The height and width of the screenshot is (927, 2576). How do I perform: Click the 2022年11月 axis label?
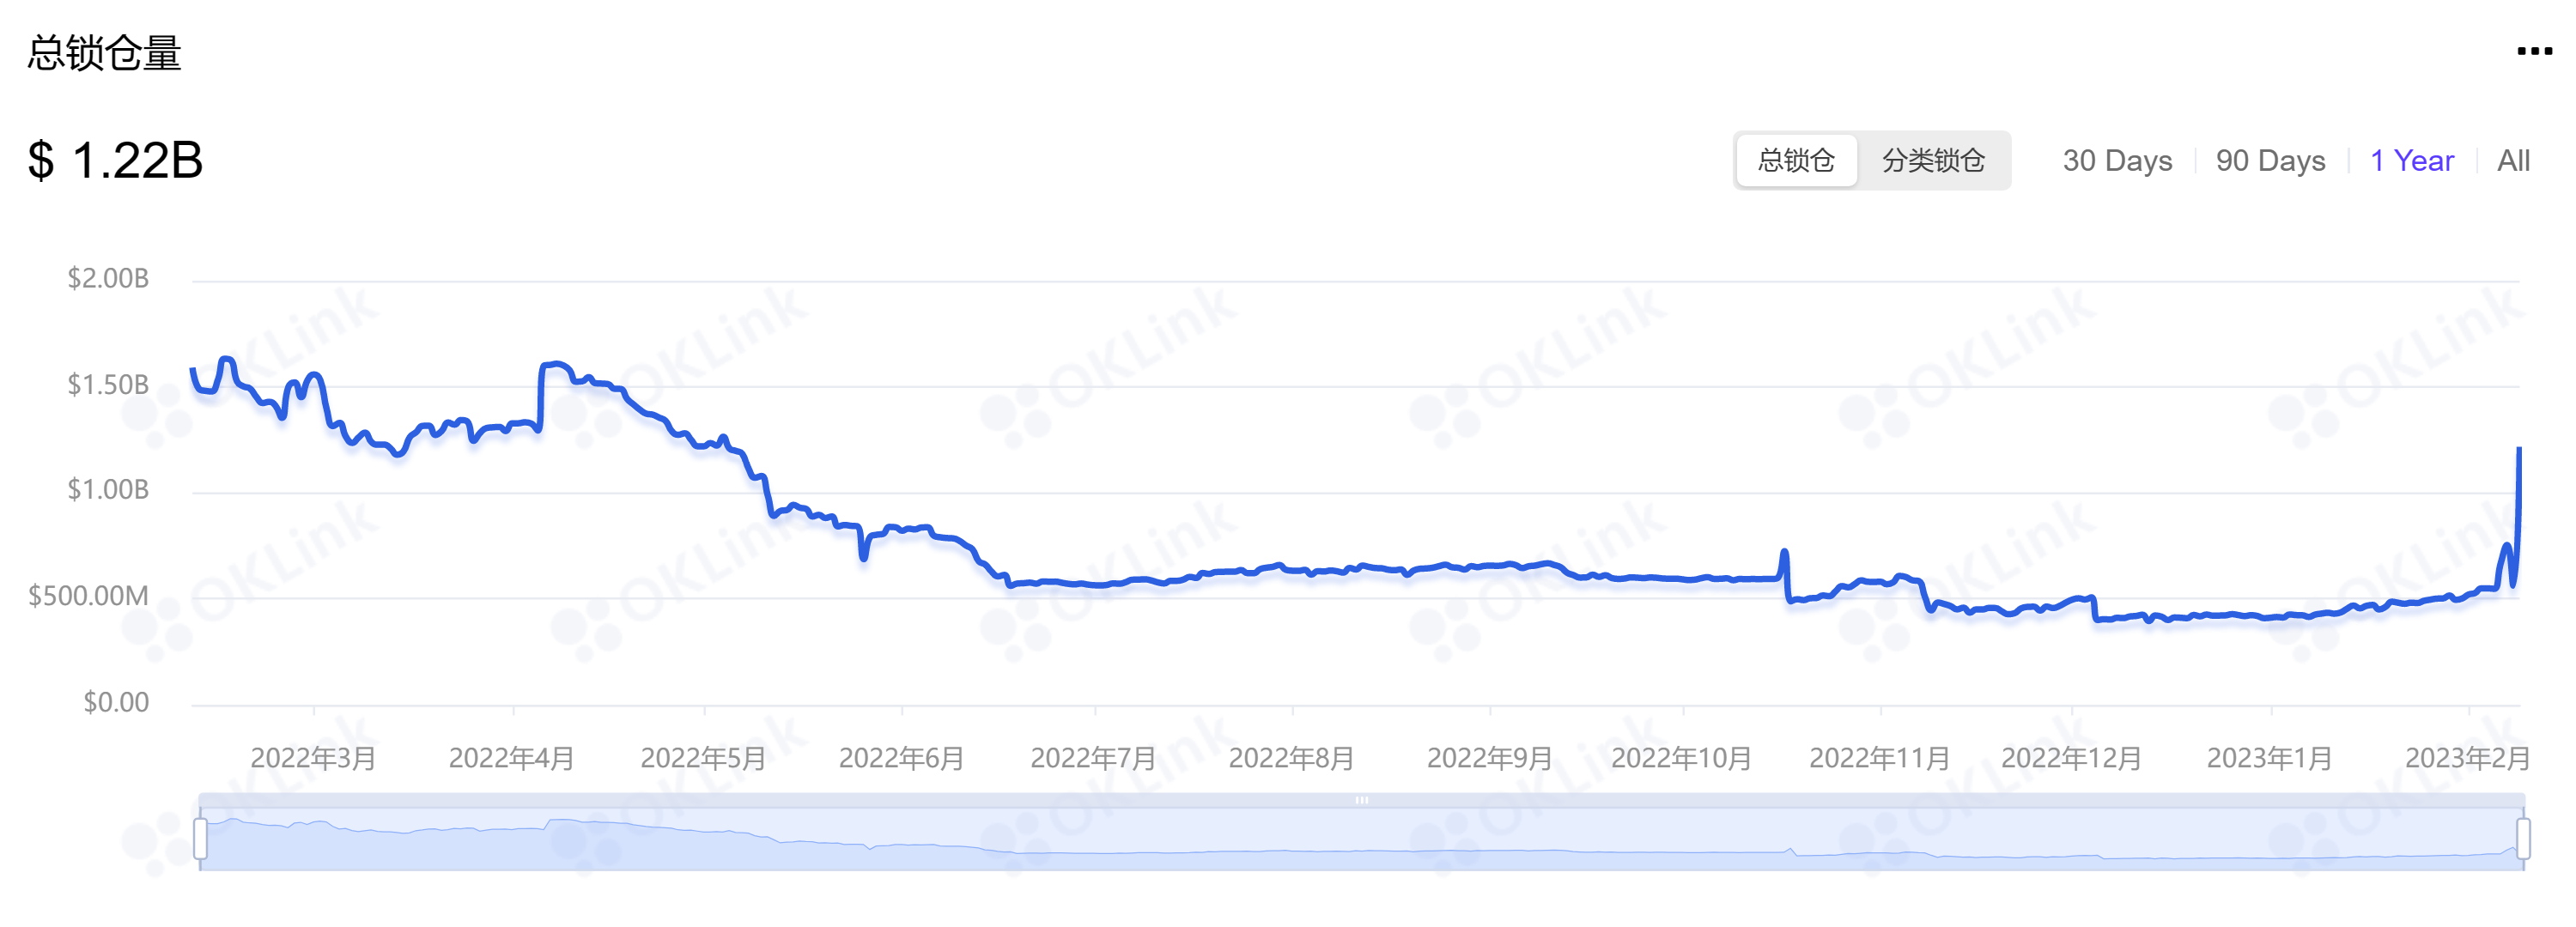1879,758
